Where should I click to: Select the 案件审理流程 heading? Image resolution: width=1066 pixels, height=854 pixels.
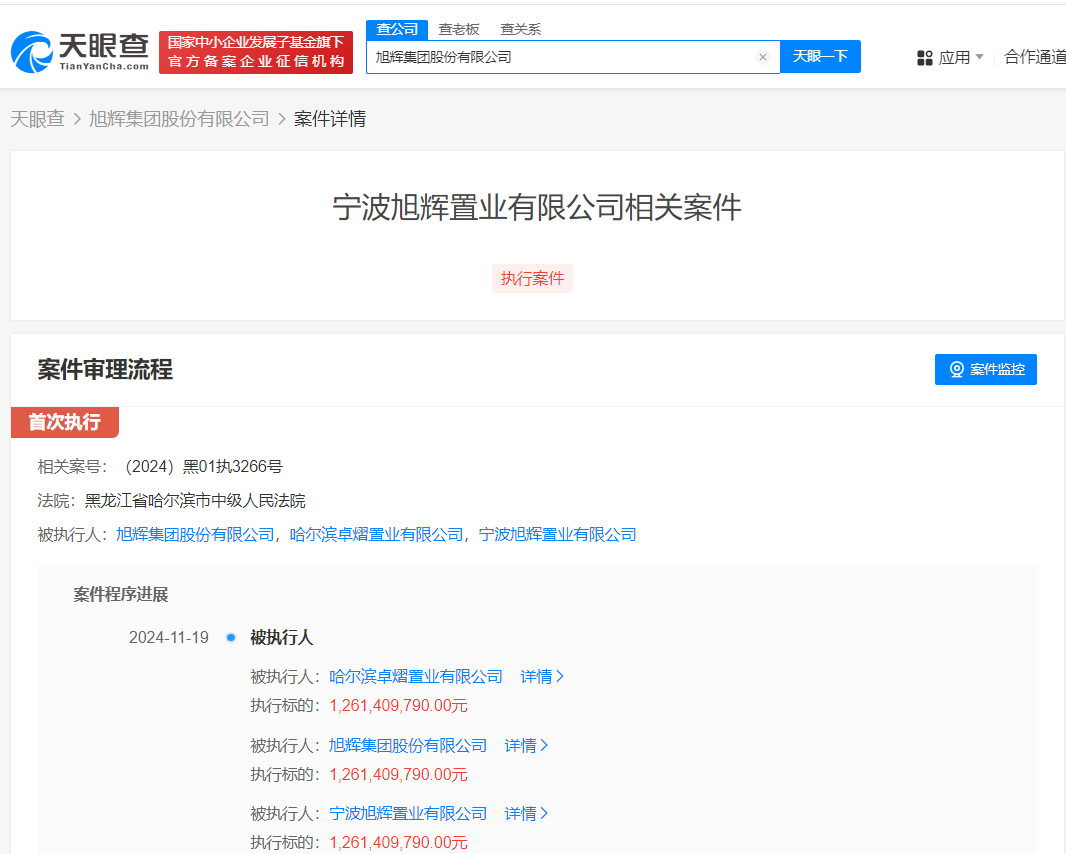(x=105, y=370)
